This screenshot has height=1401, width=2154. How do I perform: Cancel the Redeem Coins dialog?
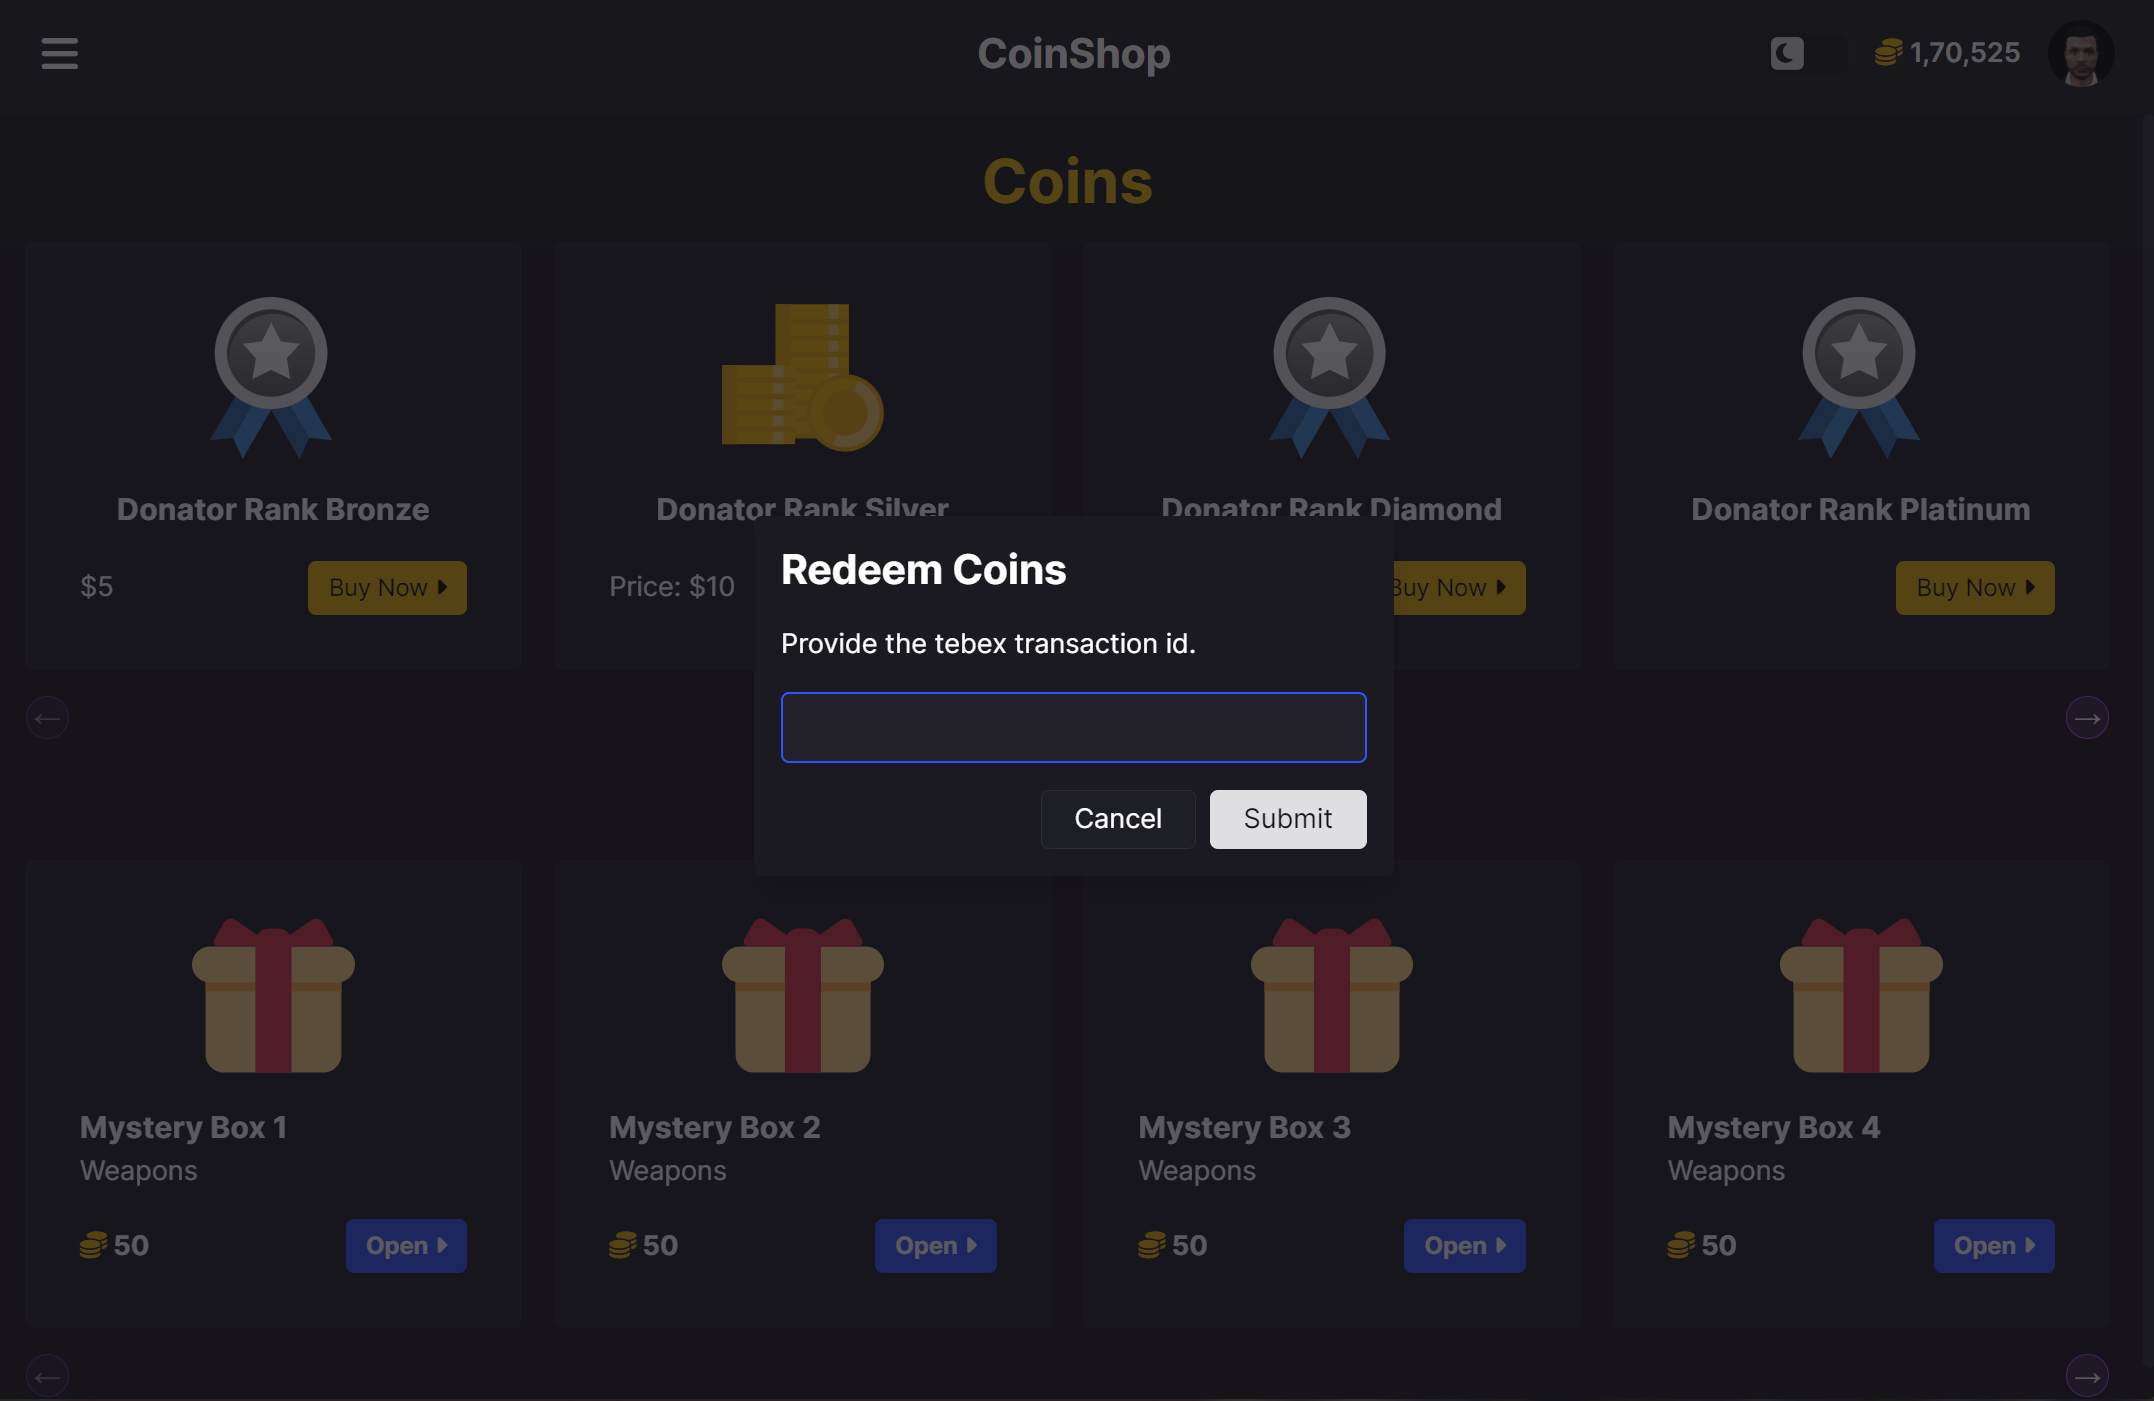(x=1118, y=819)
